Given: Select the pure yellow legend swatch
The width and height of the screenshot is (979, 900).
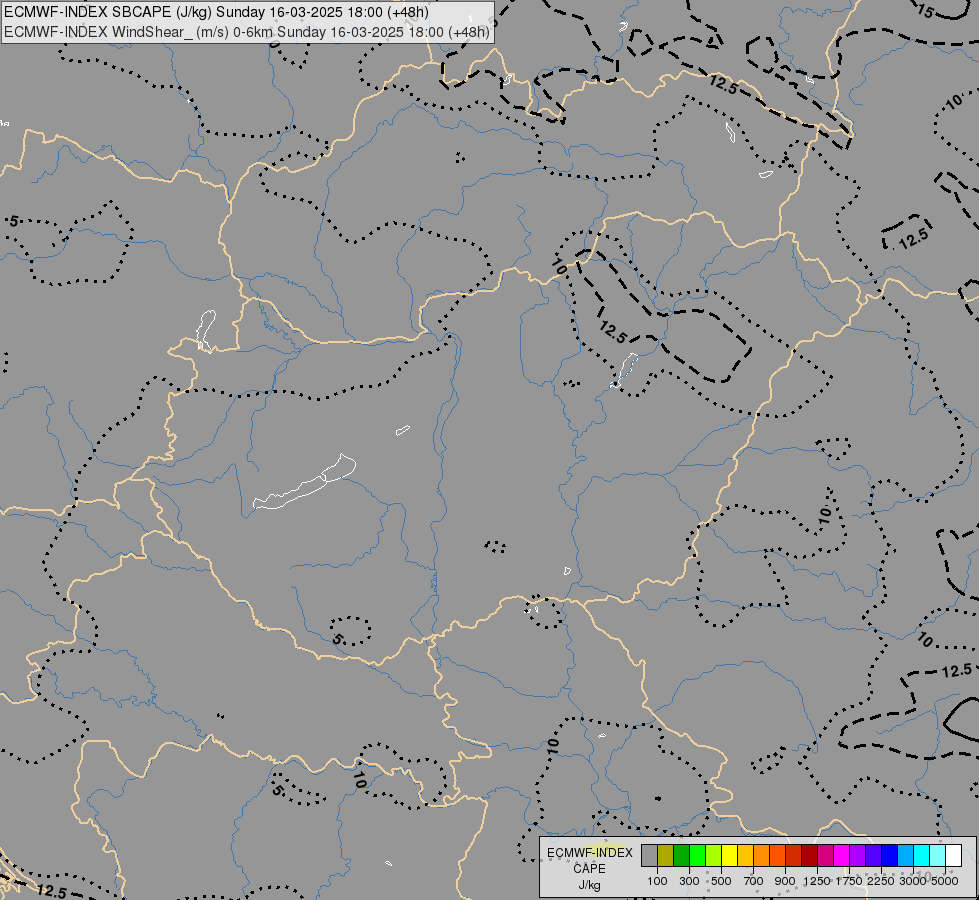Looking at the screenshot, I should pos(729,855).
